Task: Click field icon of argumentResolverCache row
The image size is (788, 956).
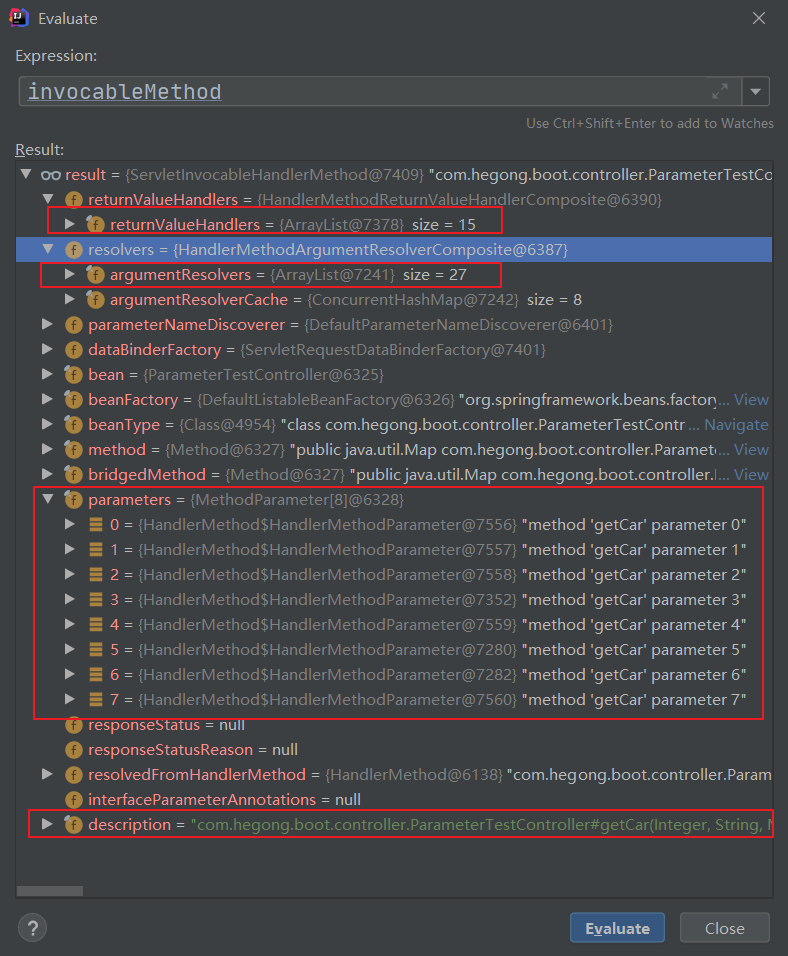Action: point(95,299)
